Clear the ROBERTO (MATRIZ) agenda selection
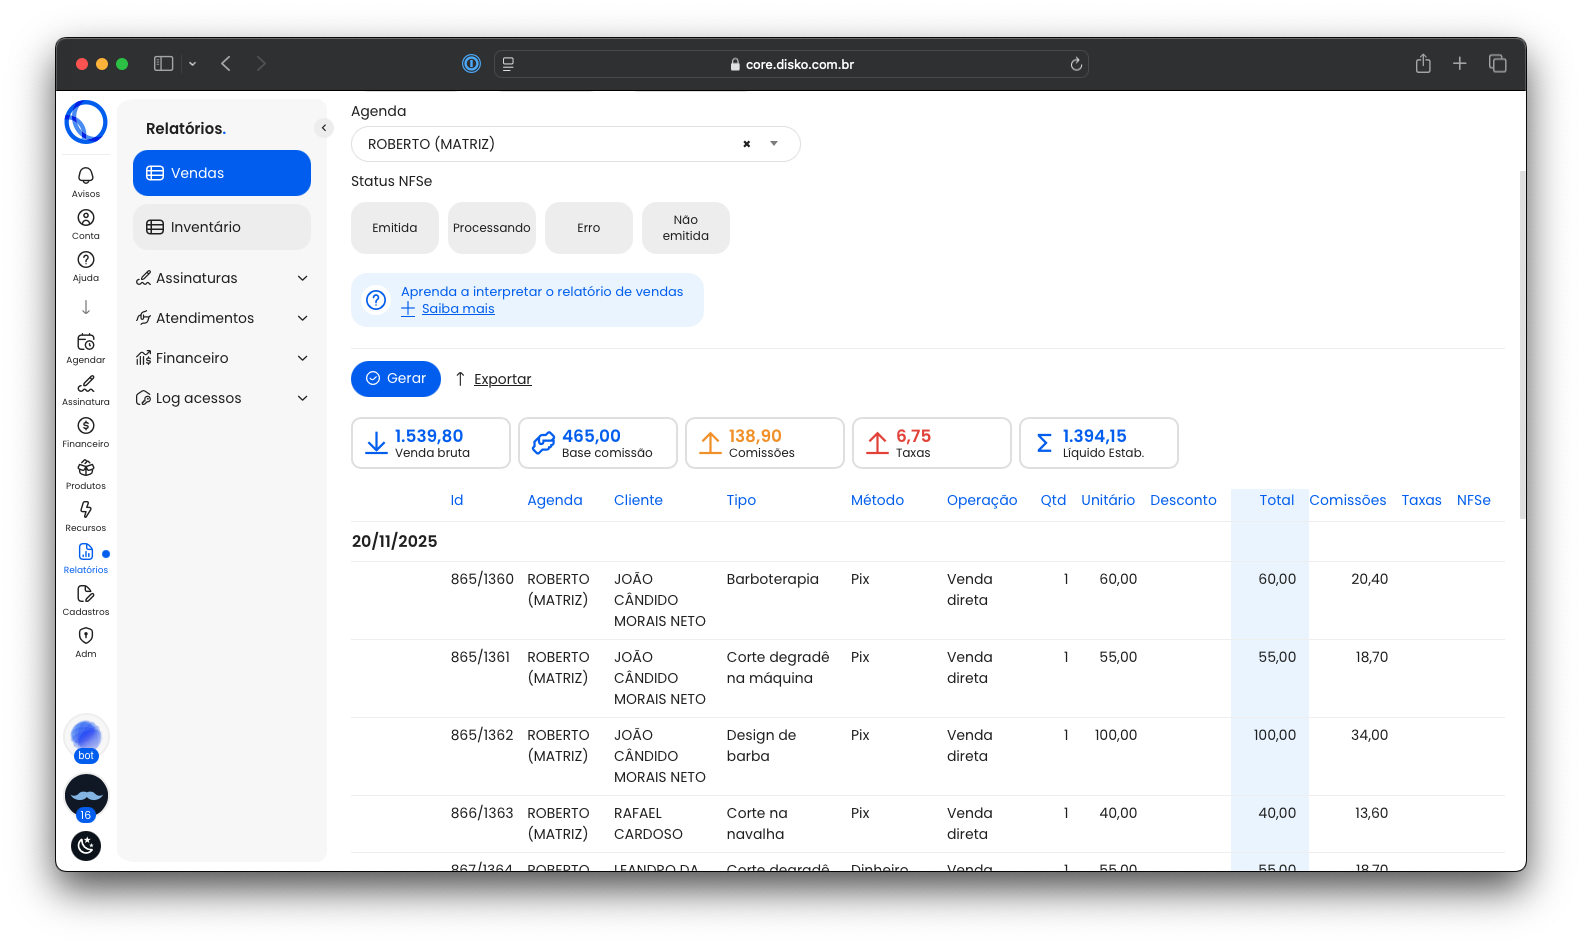This screenshot has width=1582, height=945. pyautogui.click(x=746, y=144)
